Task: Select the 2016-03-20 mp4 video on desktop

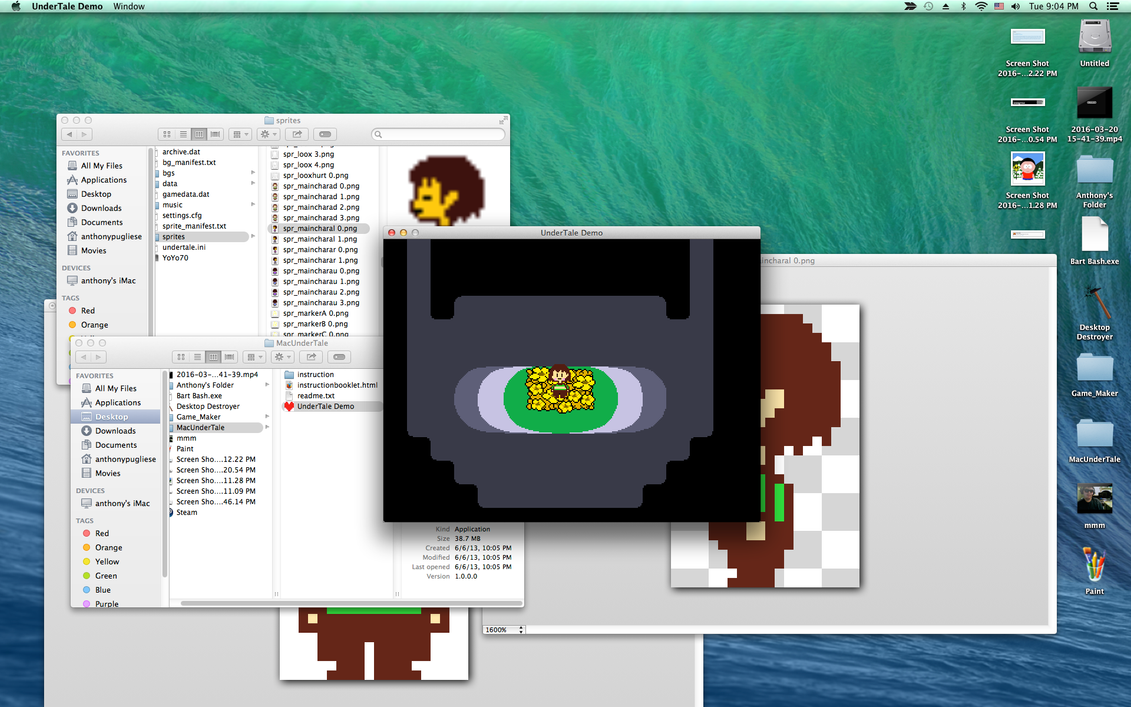Action: pos(1094,103)
